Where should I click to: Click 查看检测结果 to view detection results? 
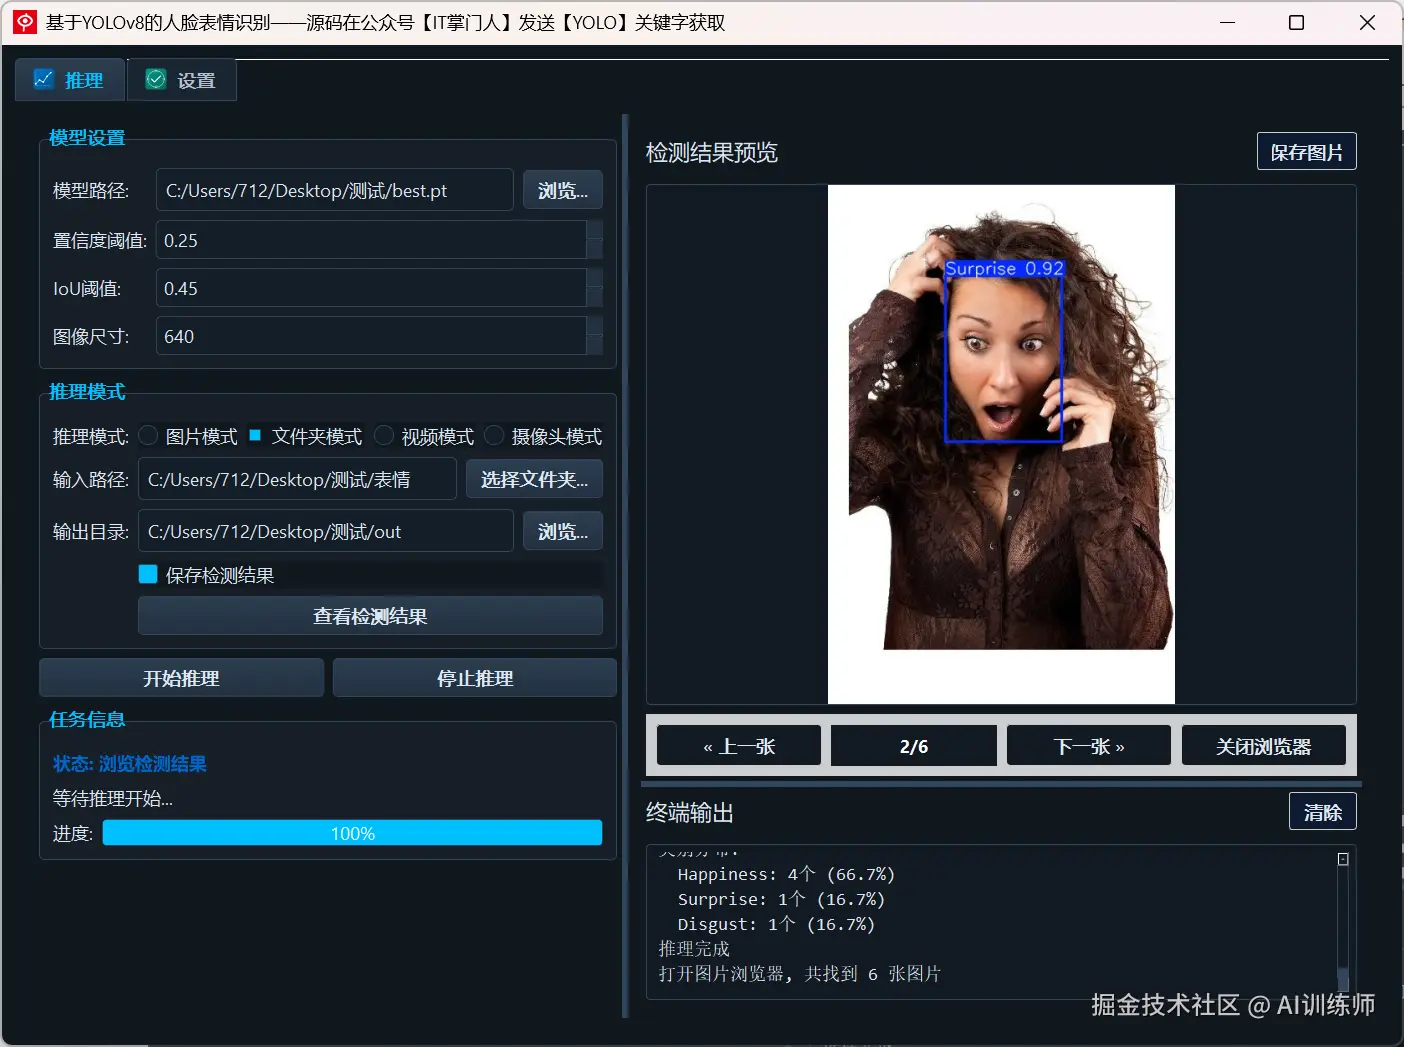tap(369, 616)
